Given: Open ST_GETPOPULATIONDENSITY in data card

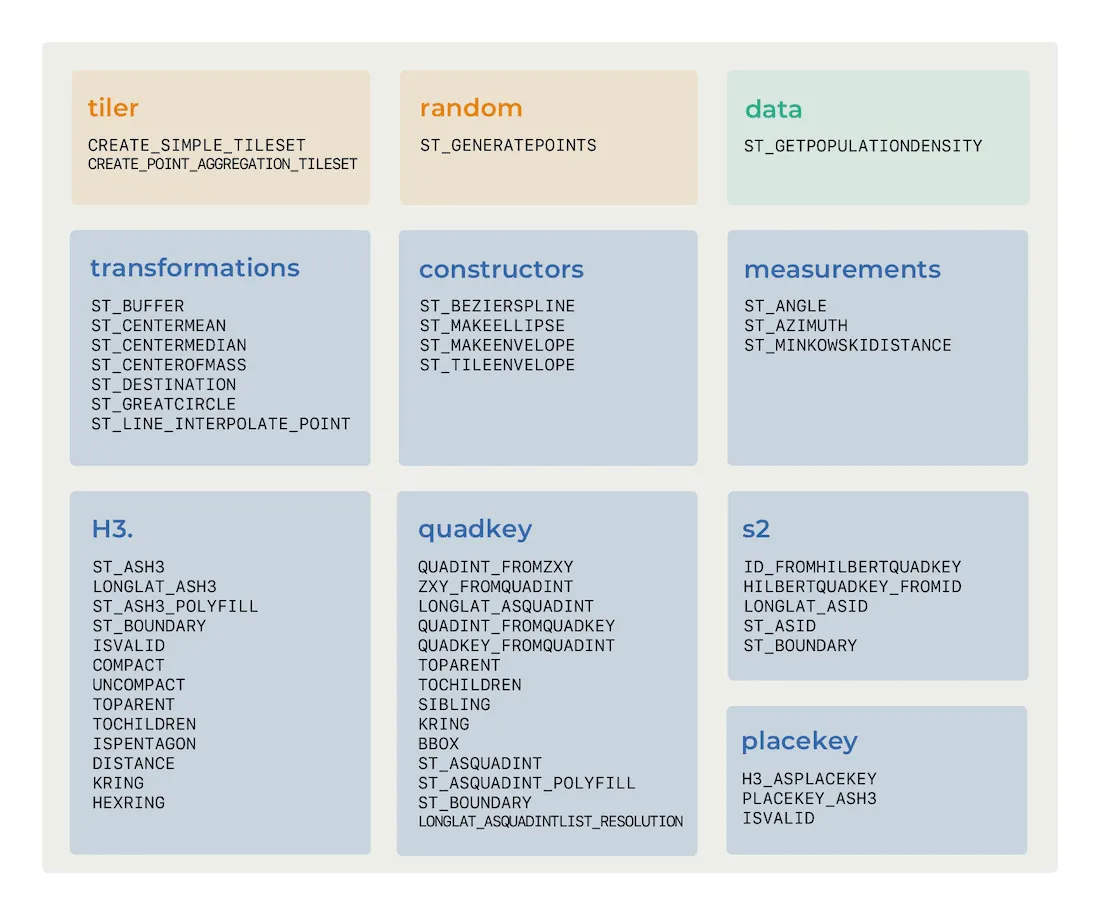Looking at the screenshot, I should [x=863, y=146].
